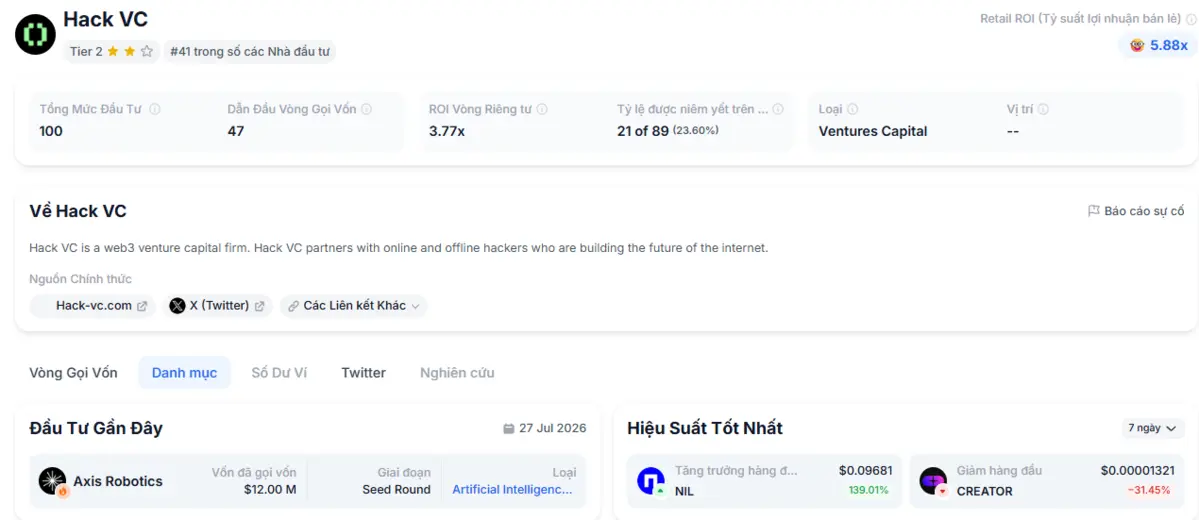Click the CREATOR token name
This screenshot has width=1199, height=520.
click(985, 491)
